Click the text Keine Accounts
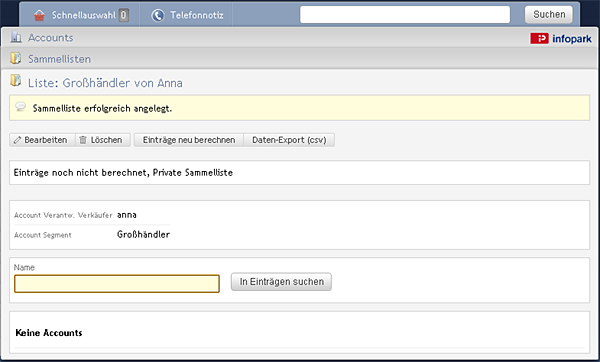Screen dimensions: 600x362 [x=49, y=333]
